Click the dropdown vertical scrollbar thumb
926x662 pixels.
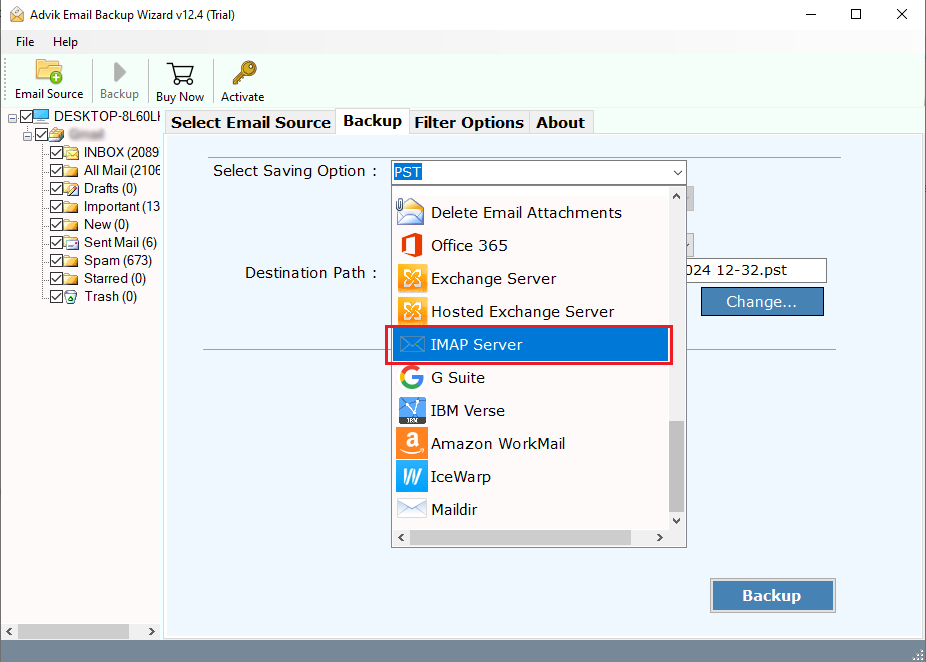[677, 467]
